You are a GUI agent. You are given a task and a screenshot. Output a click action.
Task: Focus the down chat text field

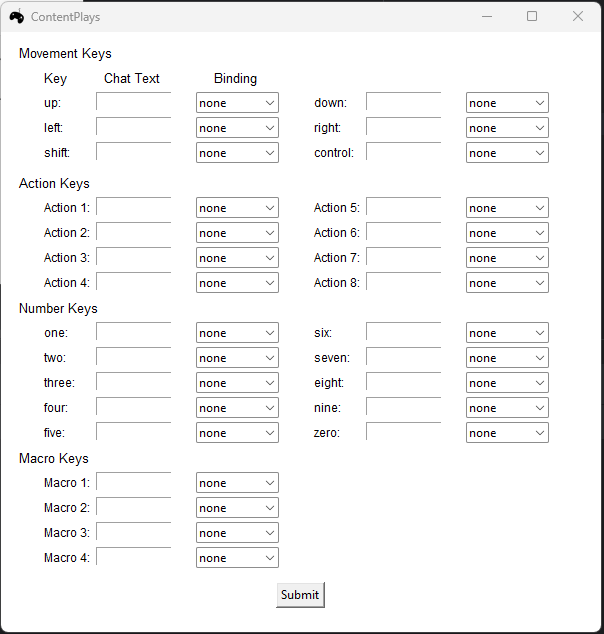coord(403,101)
